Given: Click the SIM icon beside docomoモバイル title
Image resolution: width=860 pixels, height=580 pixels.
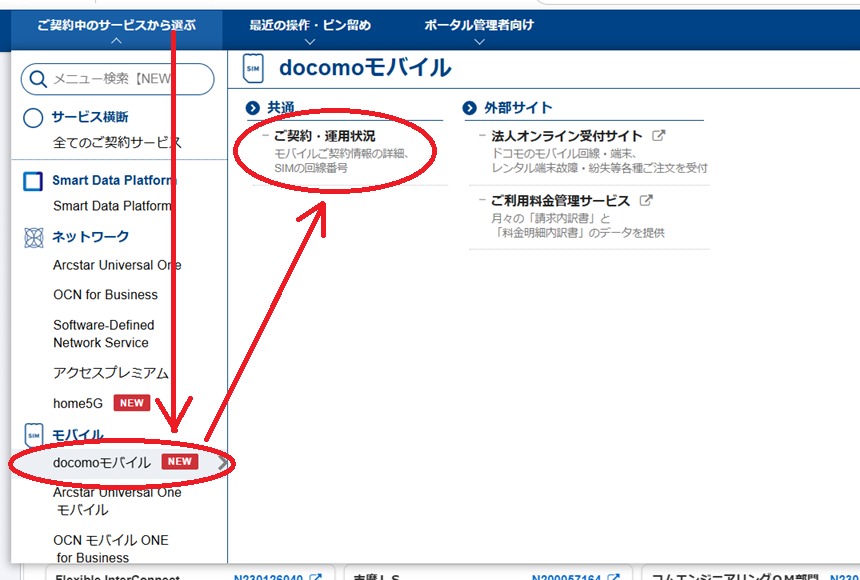Looking at the screenshot, I should pyautogui.click(x=253, y=69).
